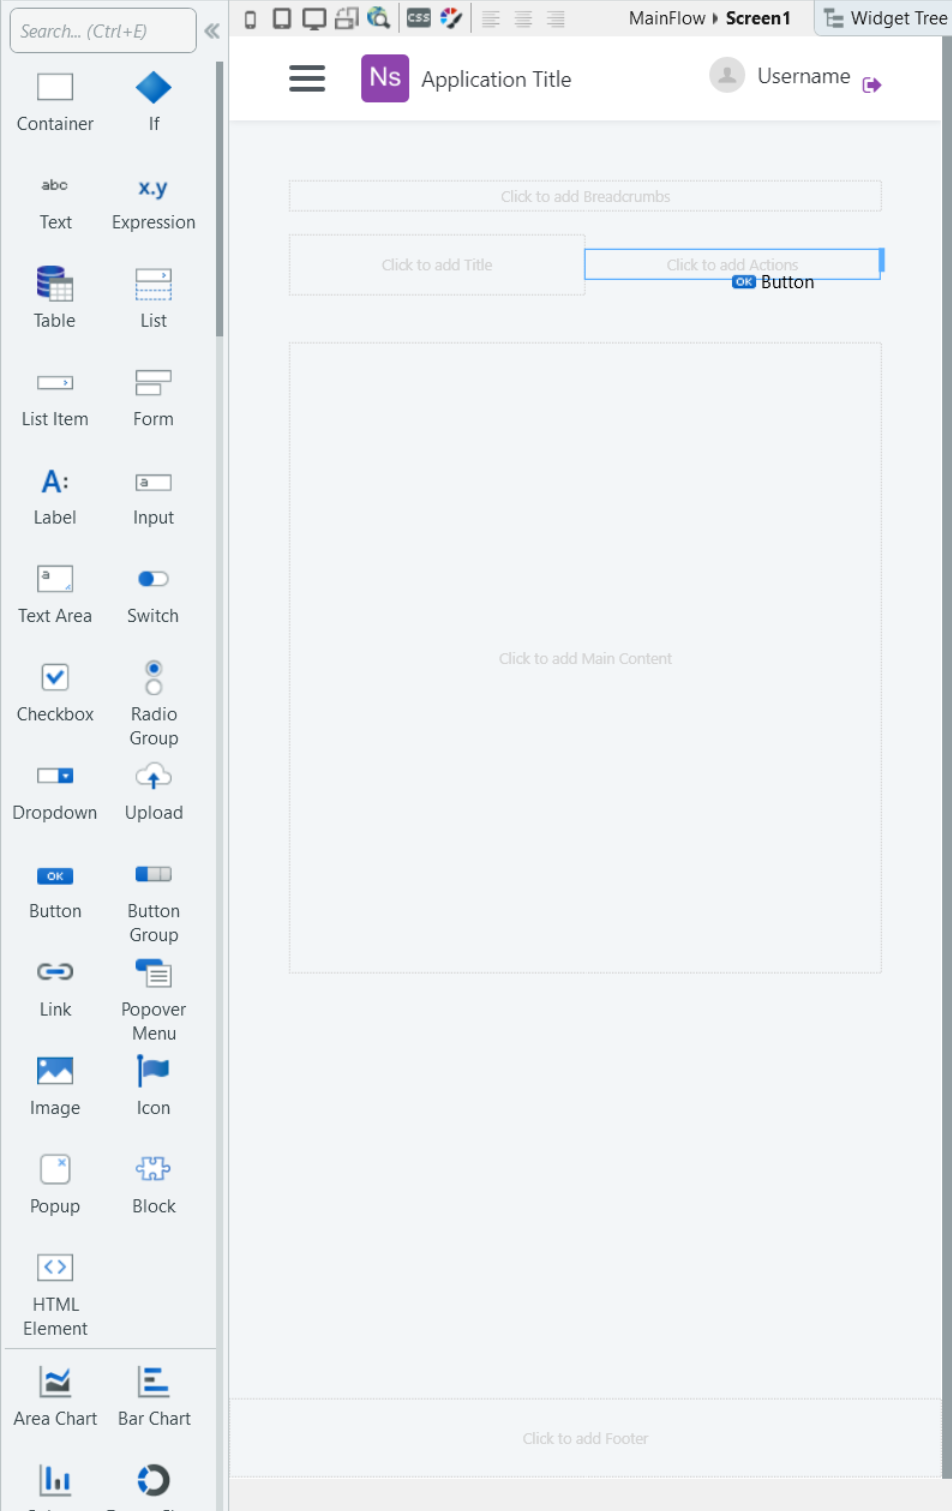
Task: Click to add Main Content placeholder
Action: [x=585, y=658]
